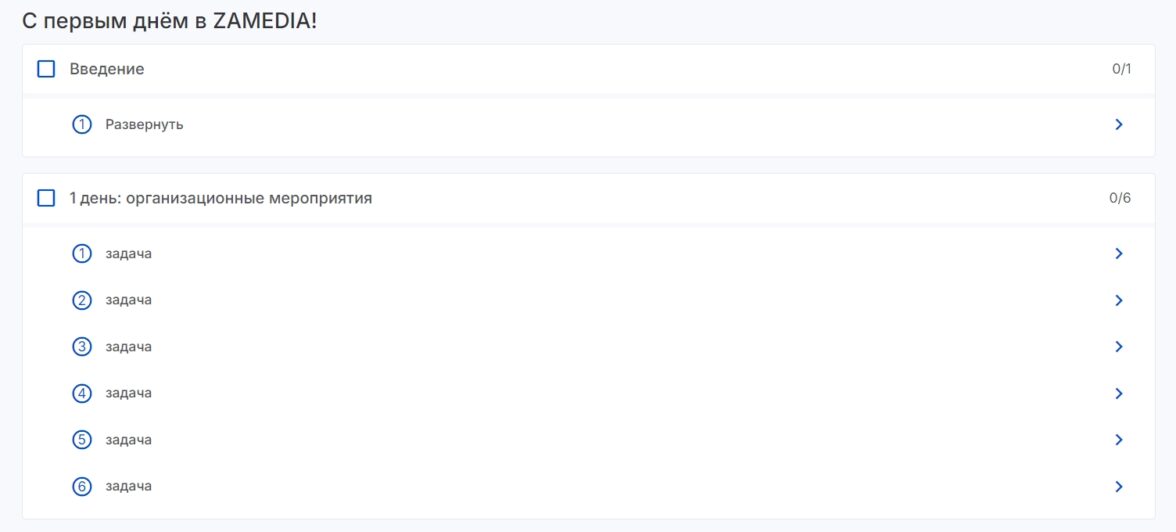The image size is (1176, 532).
Task: Expand chevron for задача number 4
Action: click(x=1119, y=393)
